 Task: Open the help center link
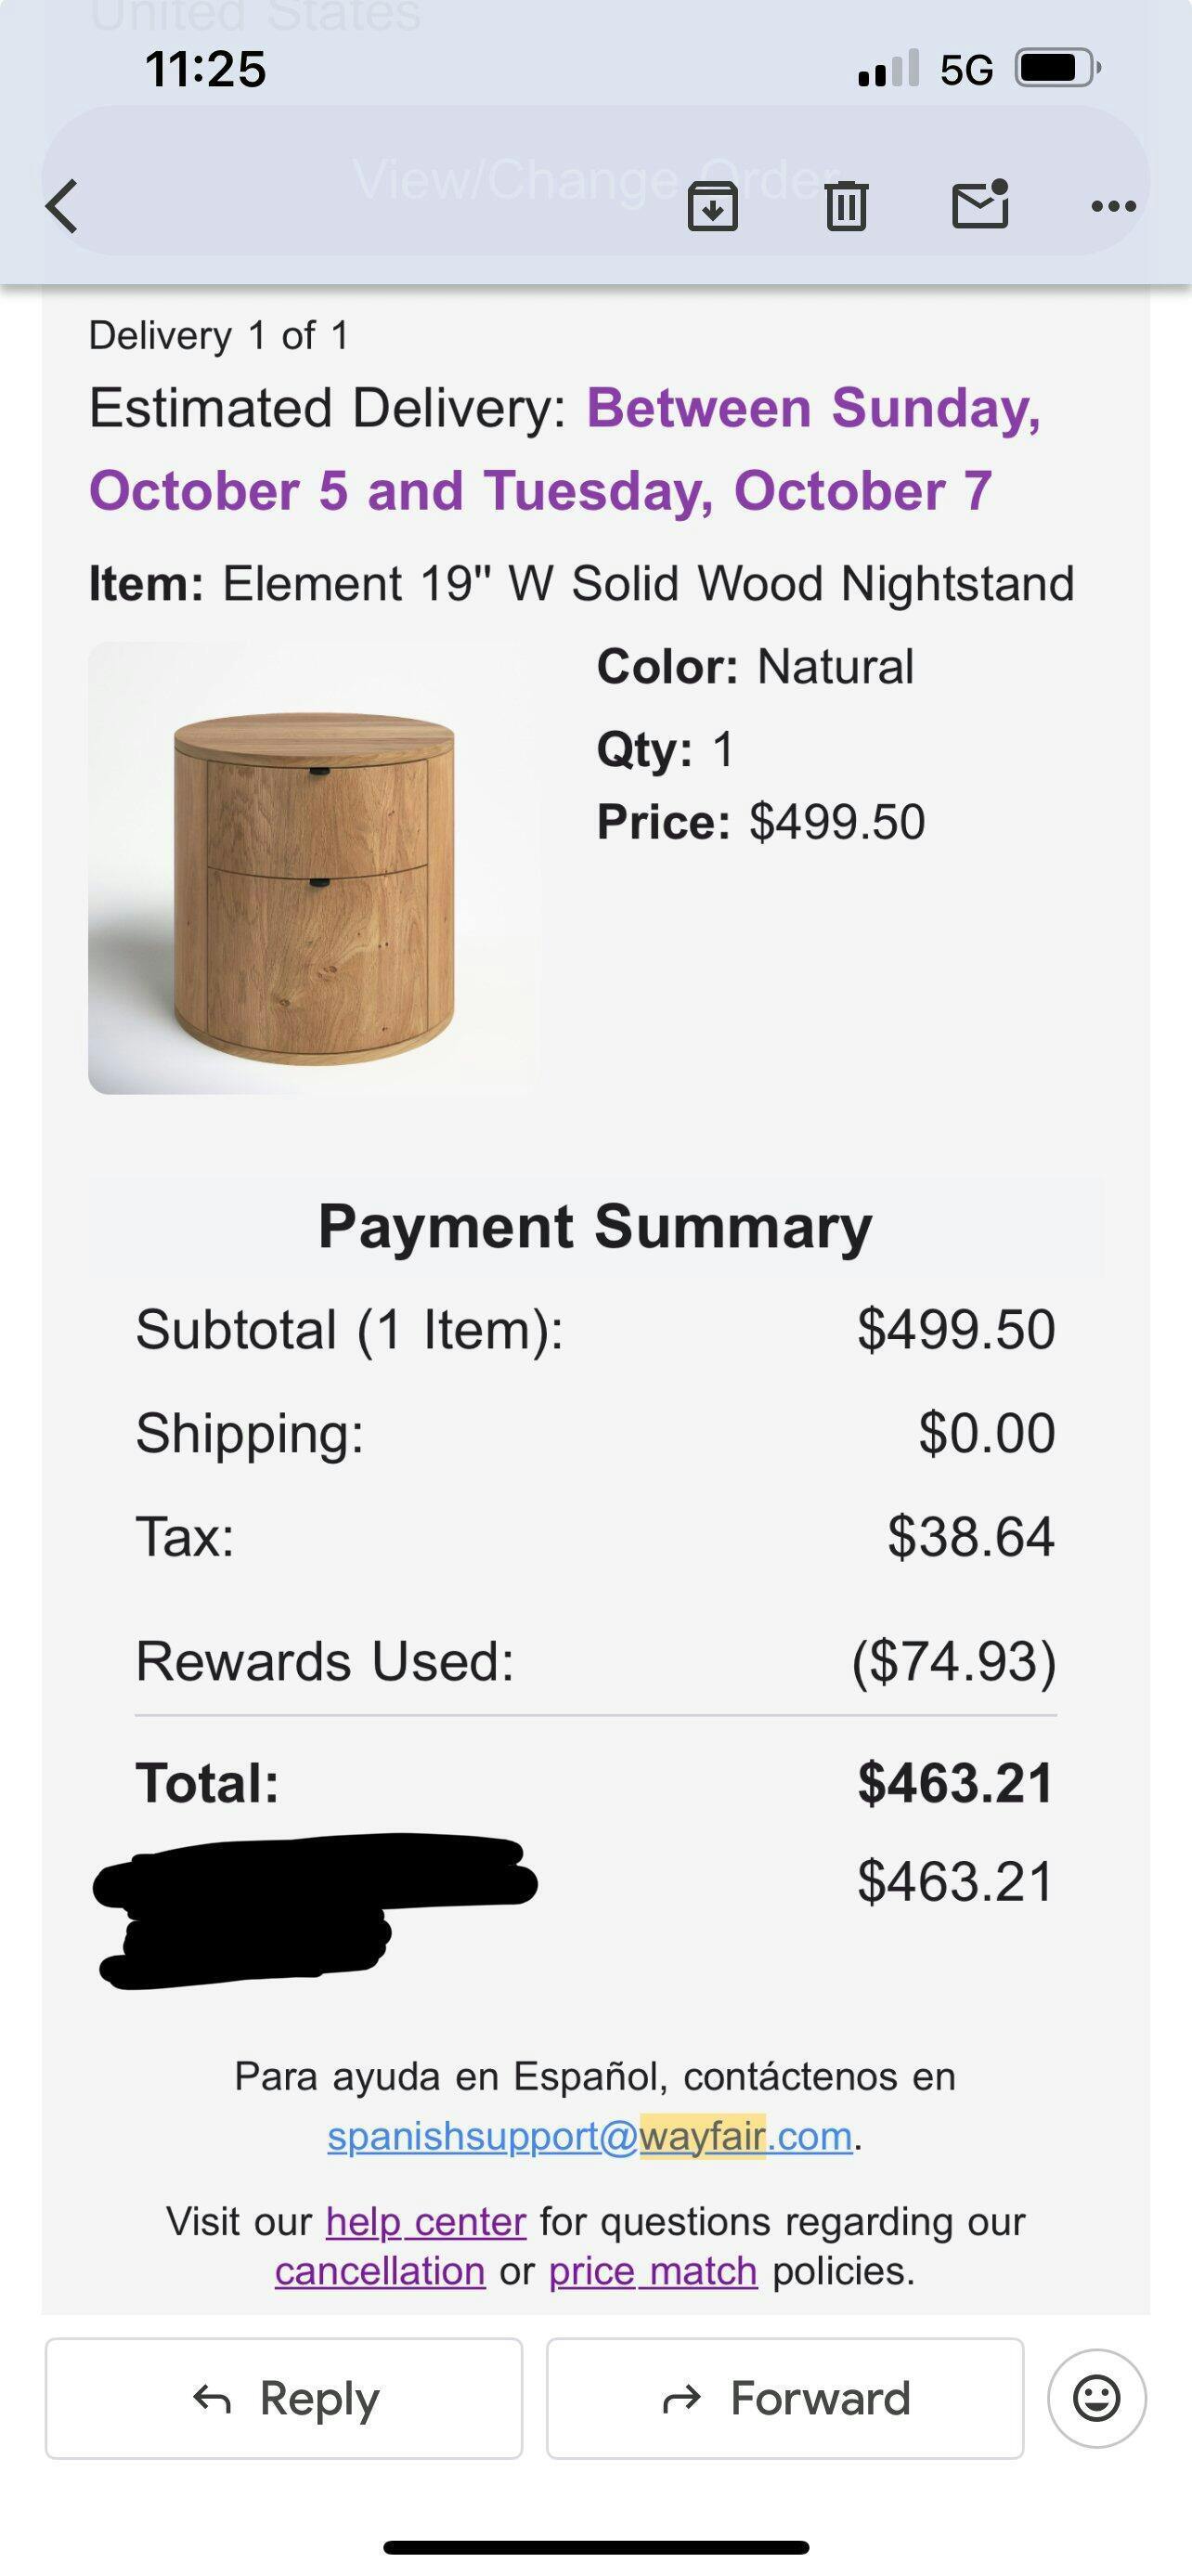[426, 2222]
